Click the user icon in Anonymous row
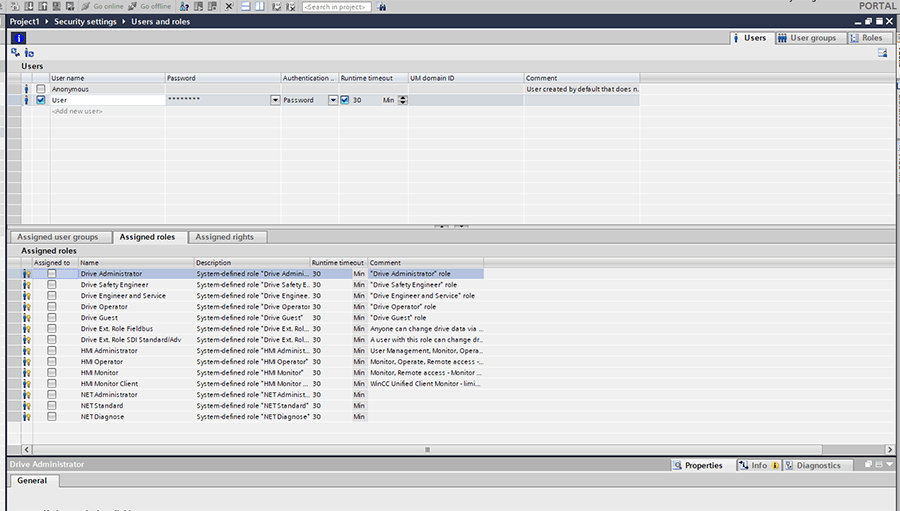Screen dimensions: 900x511 click(26, 89)
